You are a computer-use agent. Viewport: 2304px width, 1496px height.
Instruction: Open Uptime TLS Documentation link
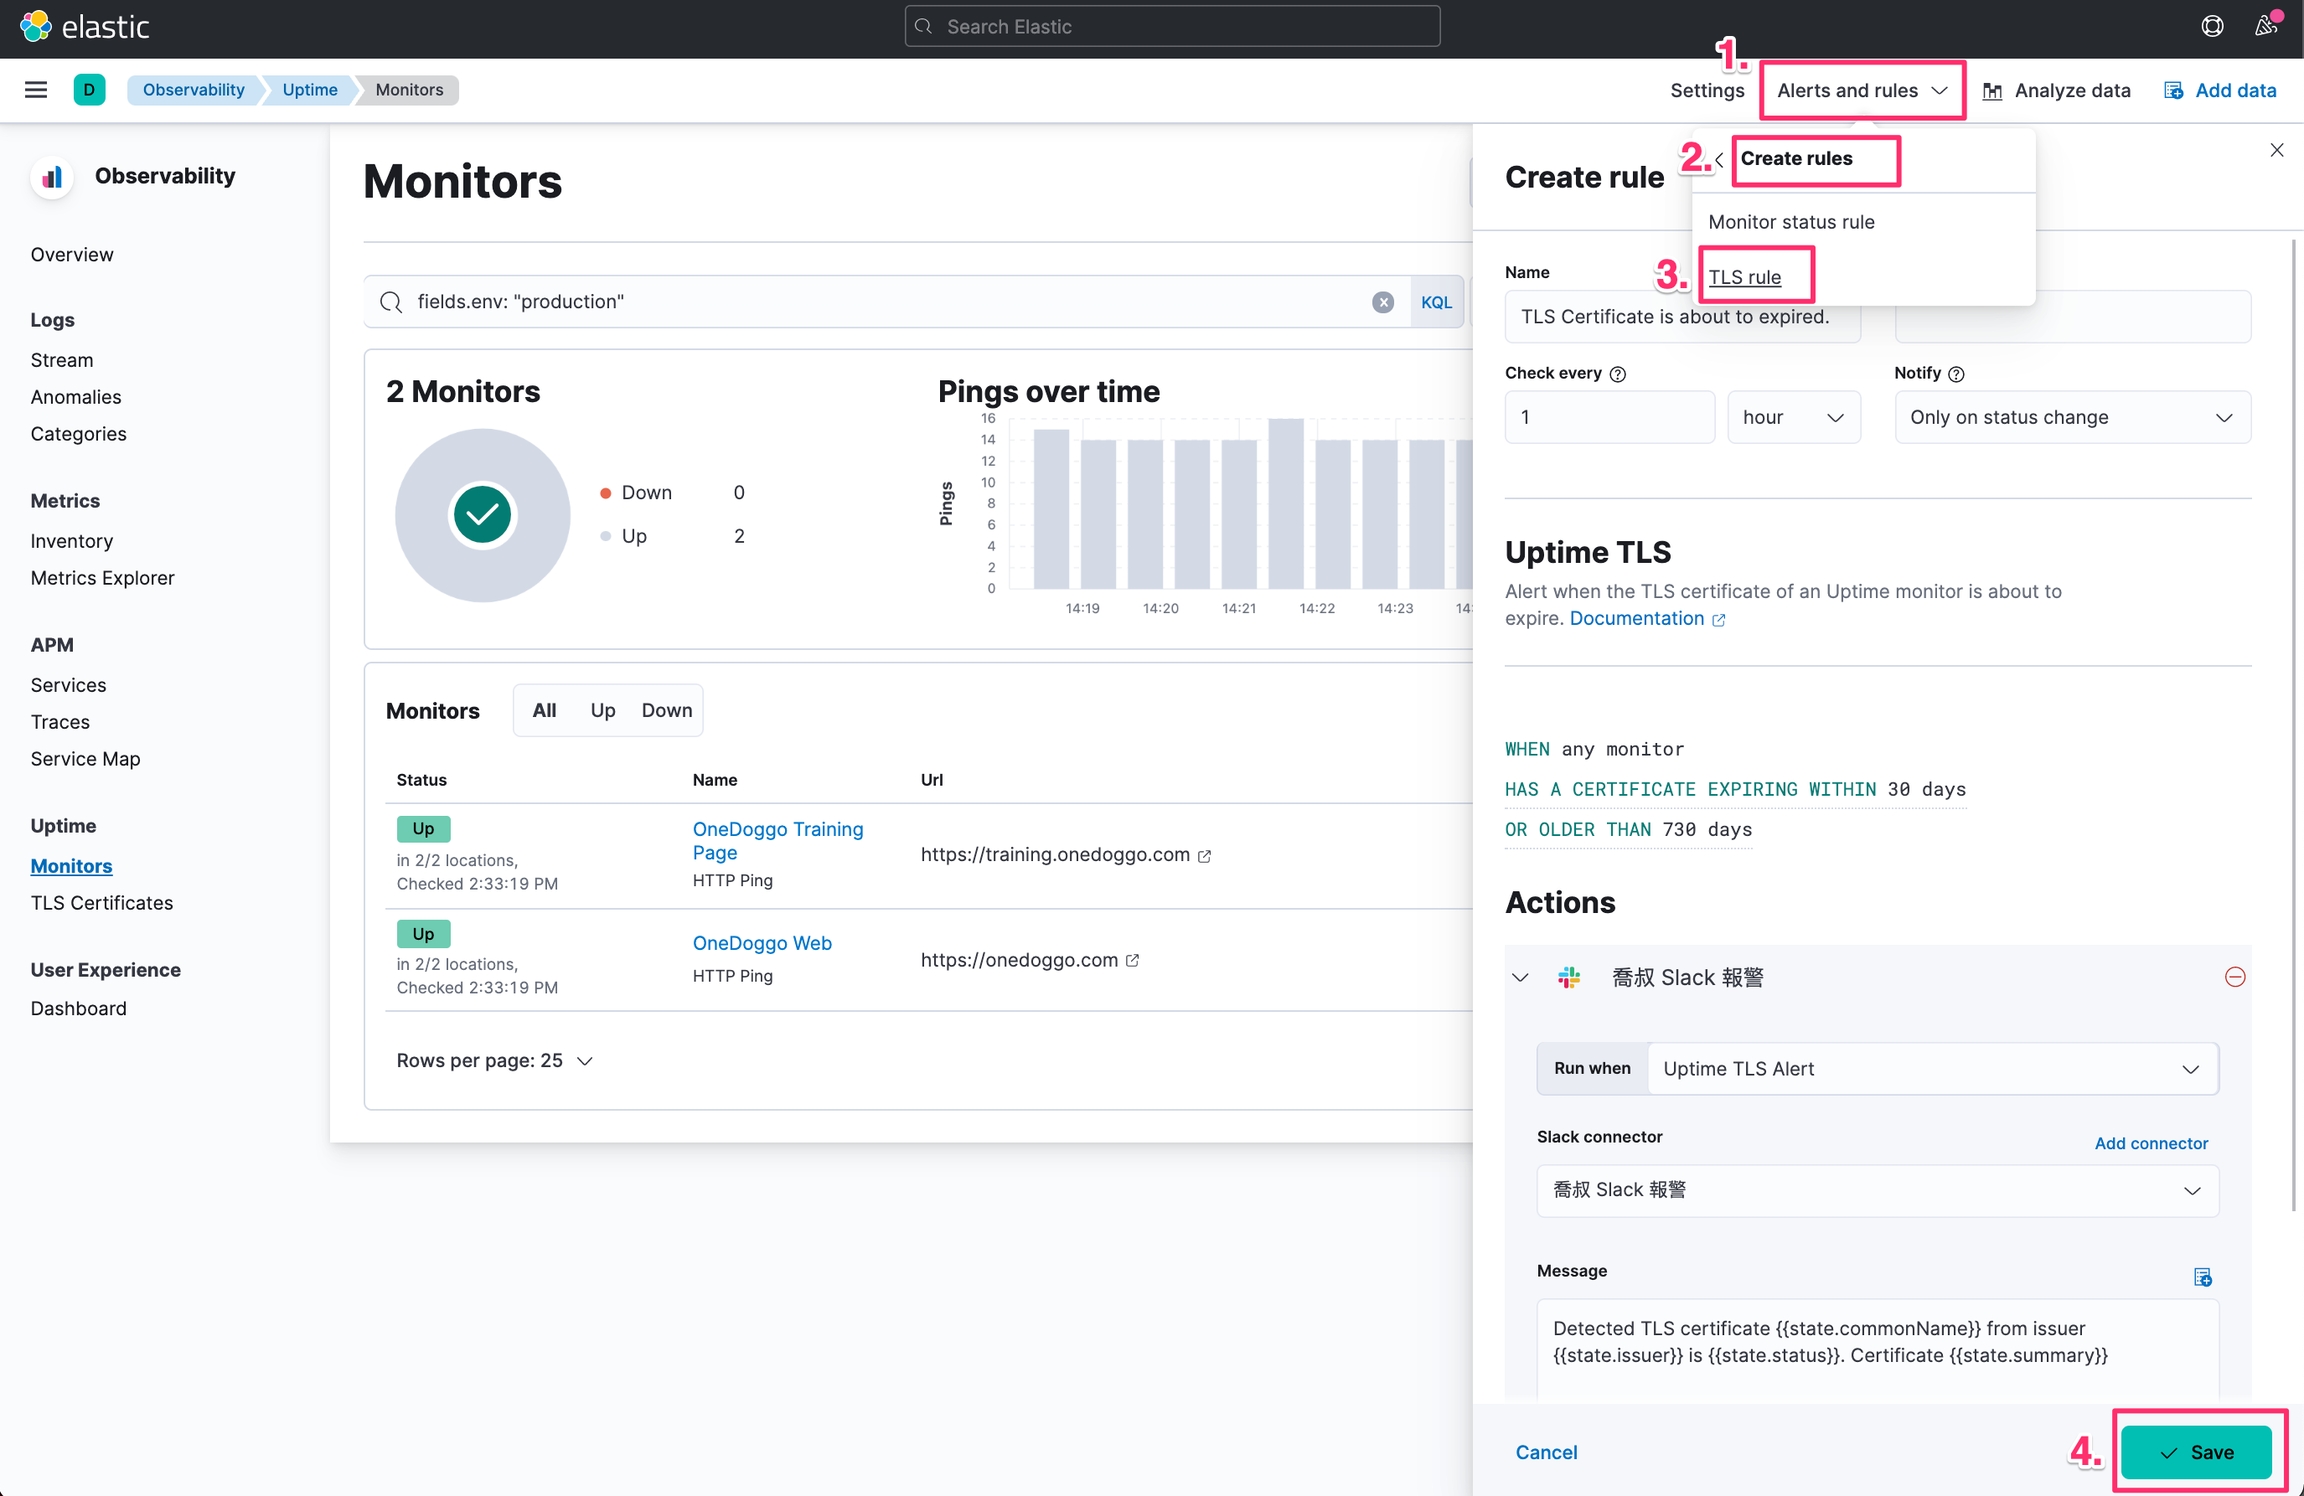[1646, 619]
